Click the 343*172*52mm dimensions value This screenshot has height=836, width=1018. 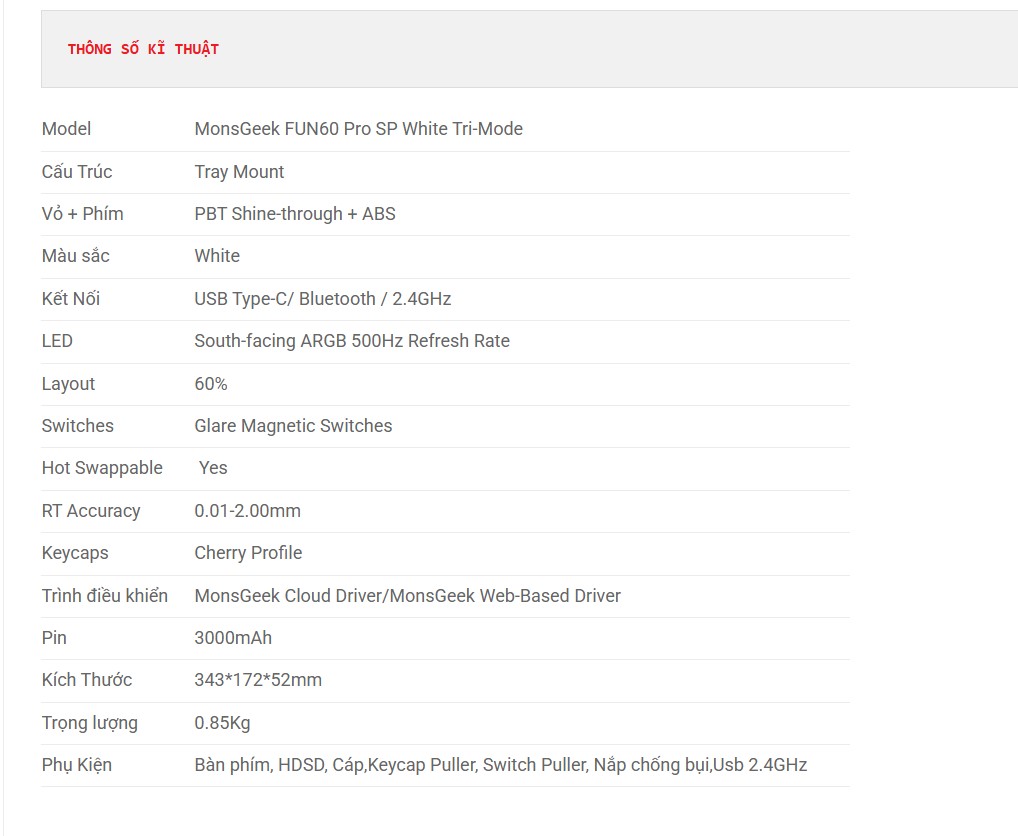(x=258, y=680)
